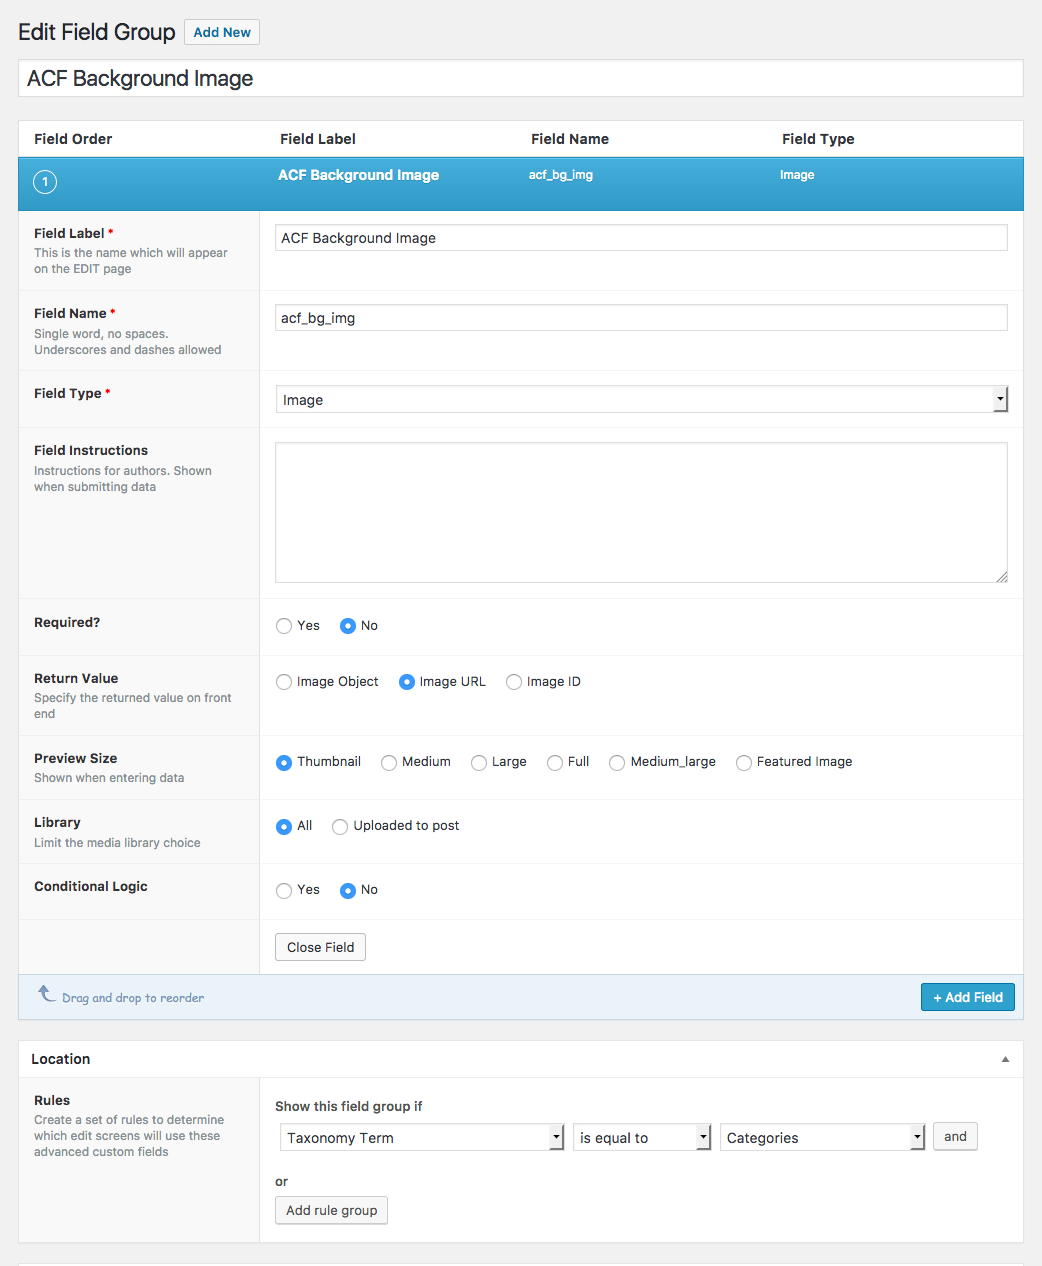Viewport: 1042px width, 1266px height.
Task: Click the Add New button
Action: [x=222, y=32]
